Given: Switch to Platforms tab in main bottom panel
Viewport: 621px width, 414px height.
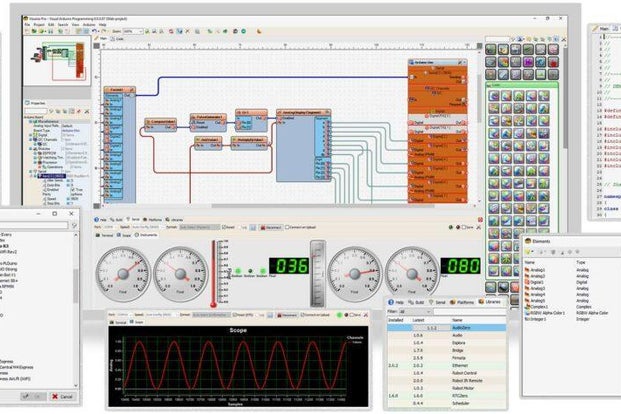Looking at the screenshot, I should [x=153, y=219].
